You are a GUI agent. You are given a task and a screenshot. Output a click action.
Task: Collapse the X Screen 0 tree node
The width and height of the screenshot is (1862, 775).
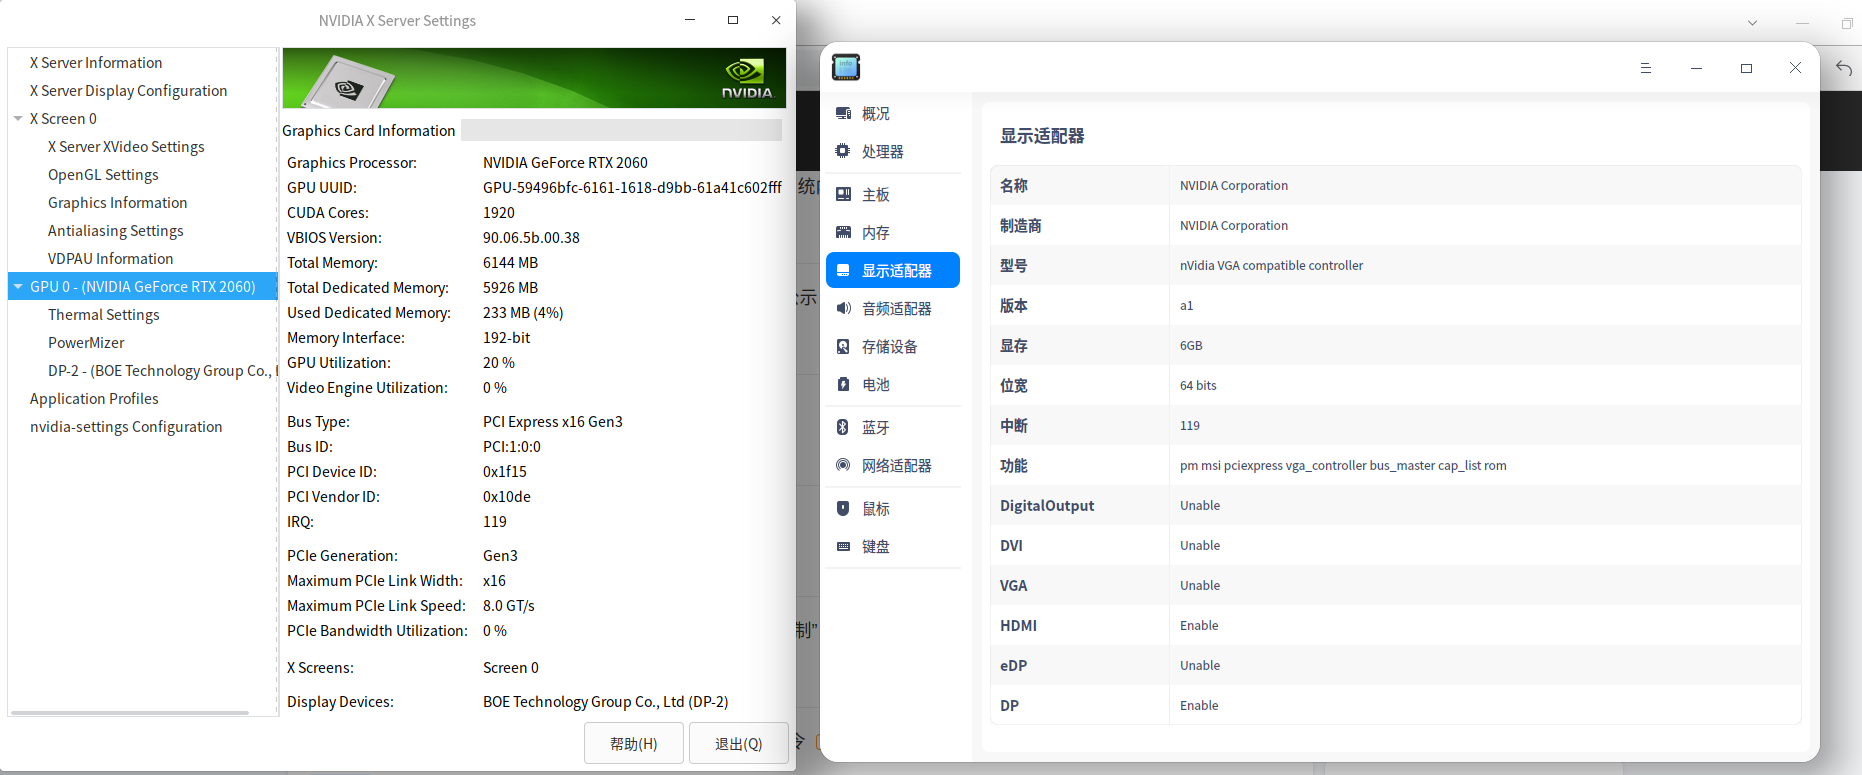coord(18,119)
